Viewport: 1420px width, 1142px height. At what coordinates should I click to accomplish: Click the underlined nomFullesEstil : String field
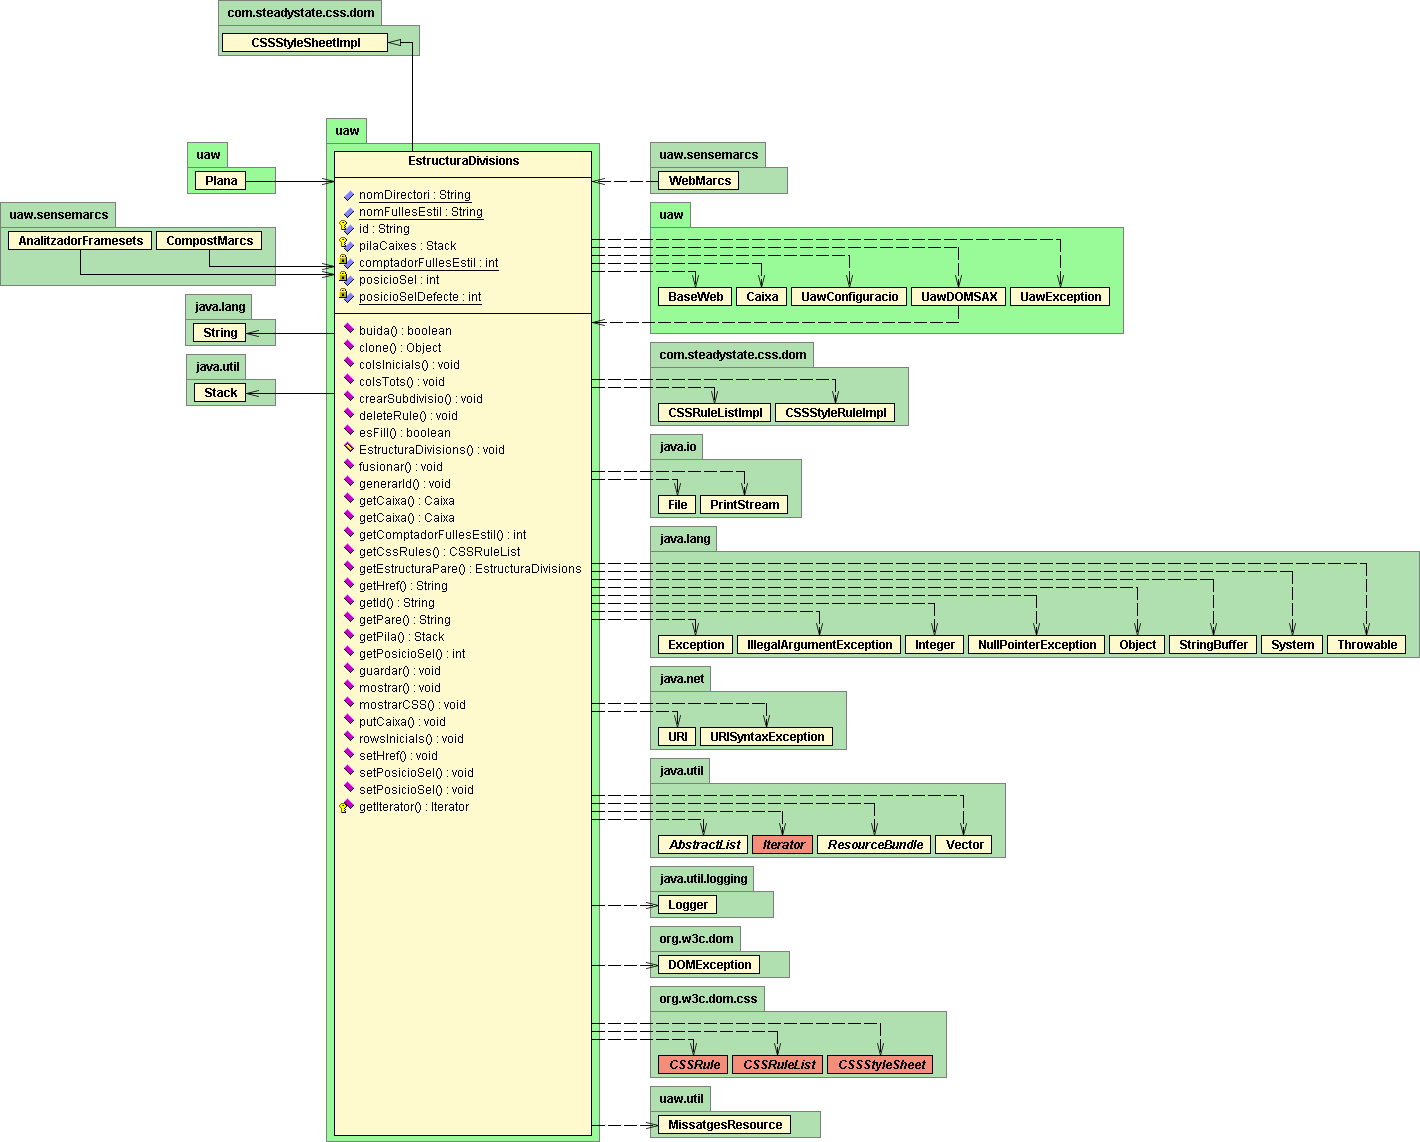420,212
